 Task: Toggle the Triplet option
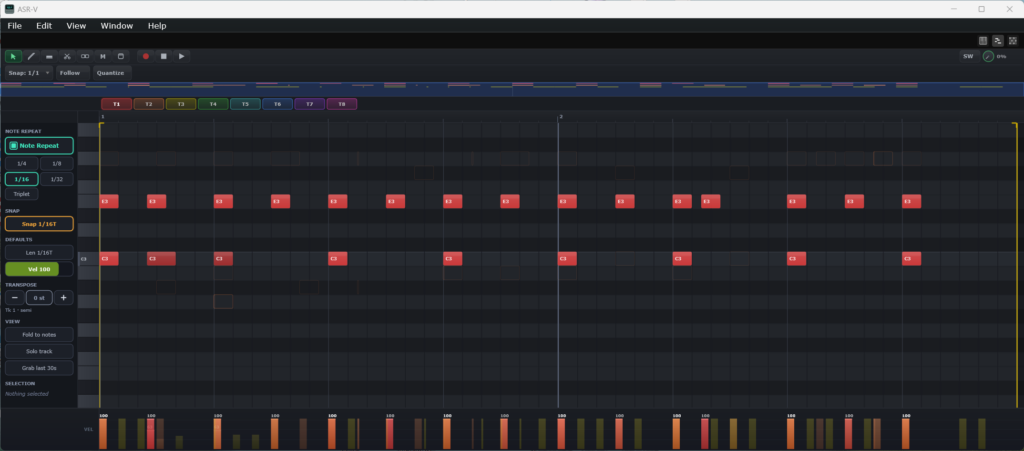[x=22, y=194]
